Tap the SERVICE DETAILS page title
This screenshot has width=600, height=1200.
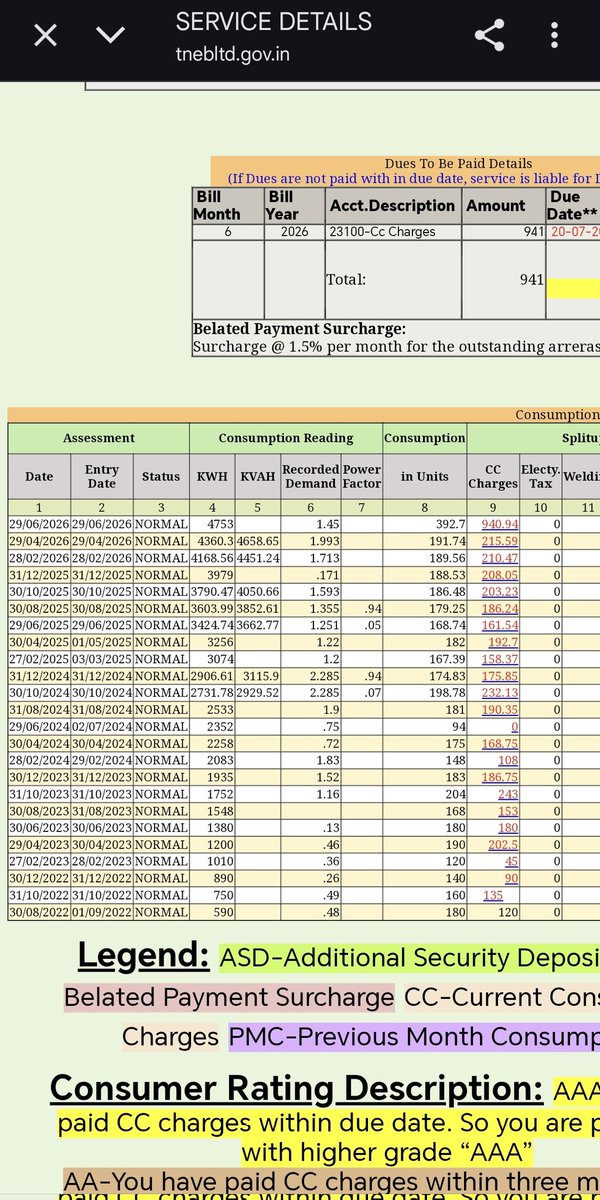(x=273, y=22)
